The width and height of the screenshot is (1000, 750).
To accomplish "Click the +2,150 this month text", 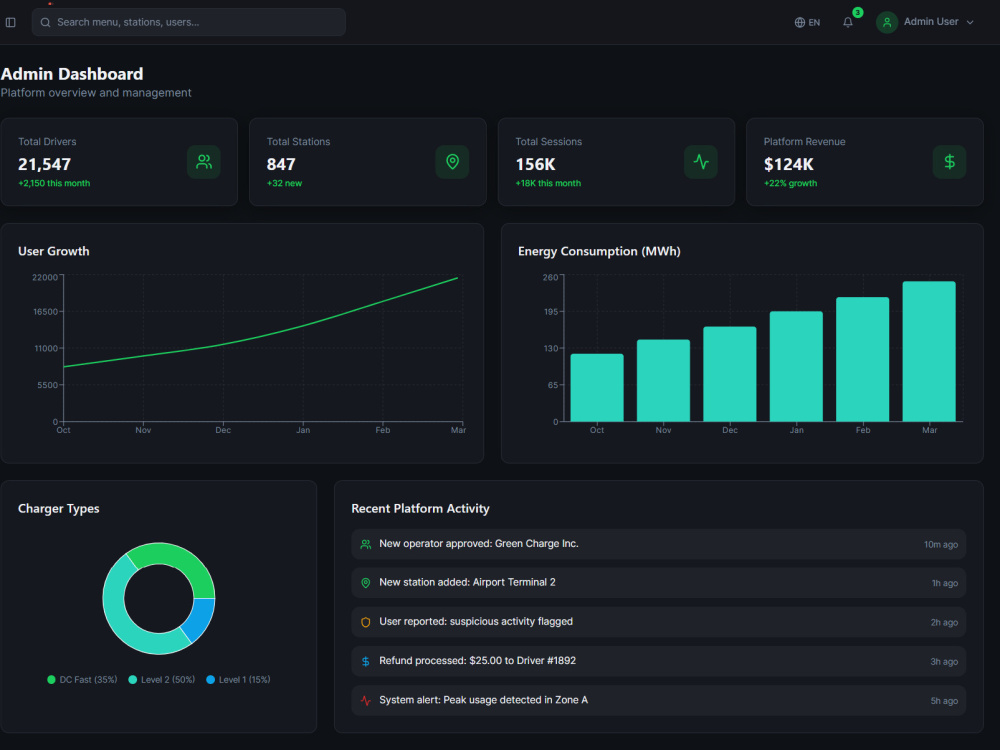I will pos(54,183).
